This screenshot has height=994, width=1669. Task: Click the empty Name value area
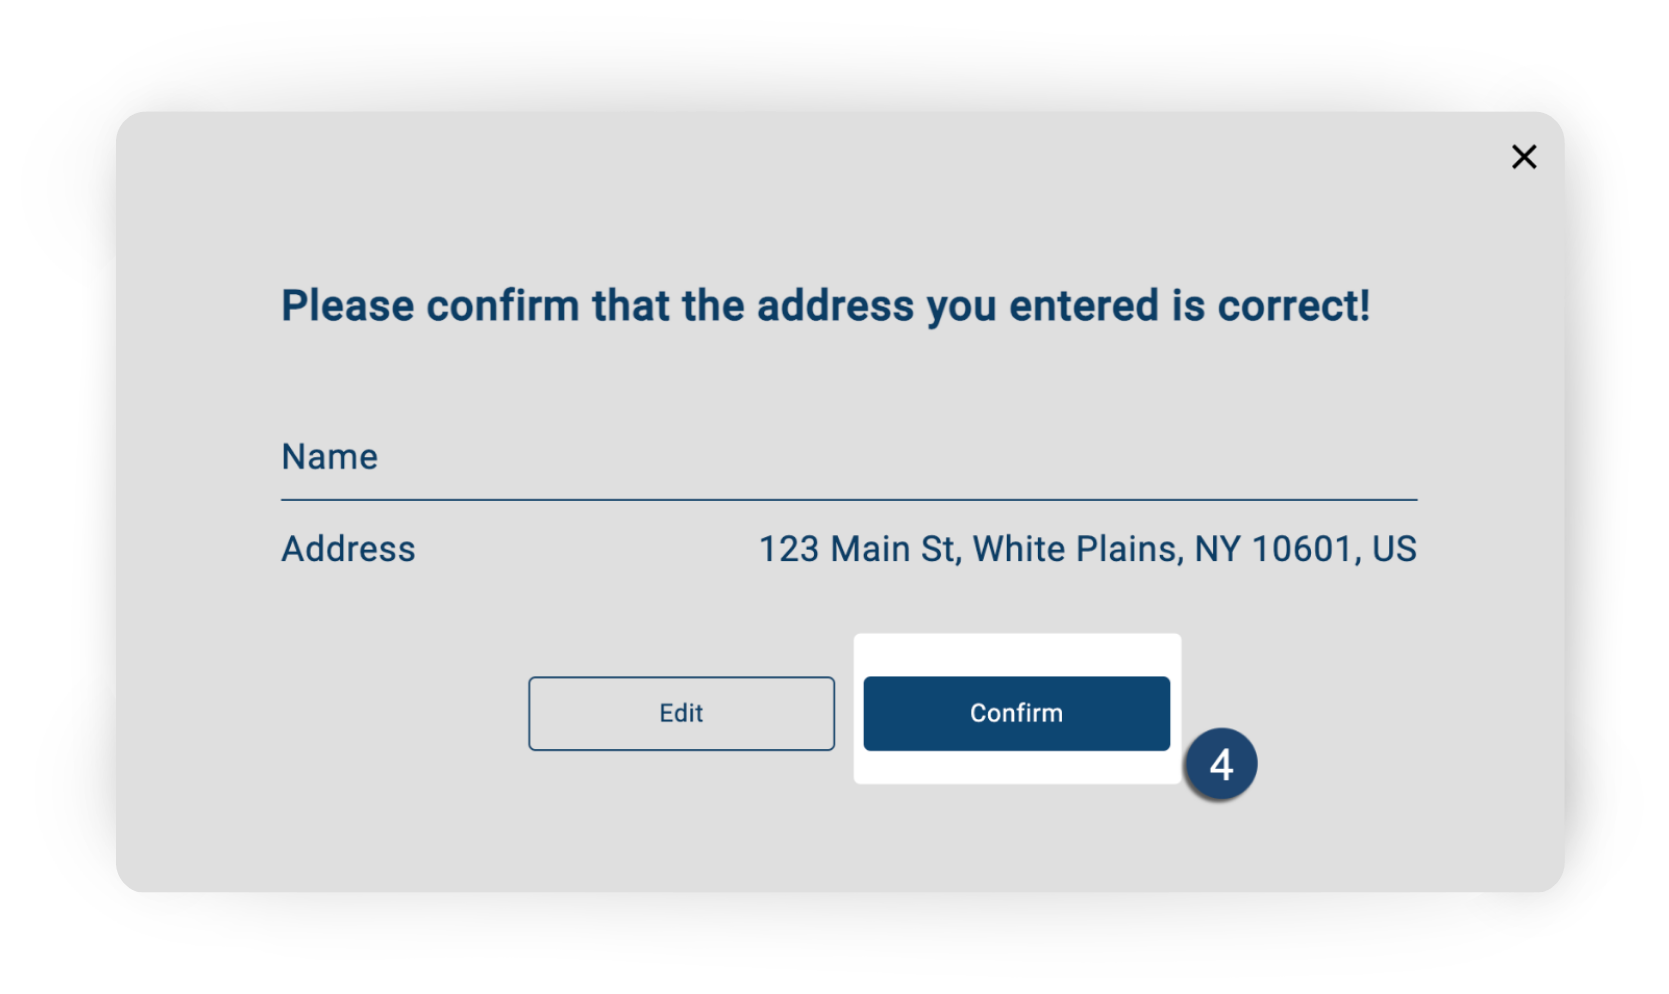point(1000,457)
